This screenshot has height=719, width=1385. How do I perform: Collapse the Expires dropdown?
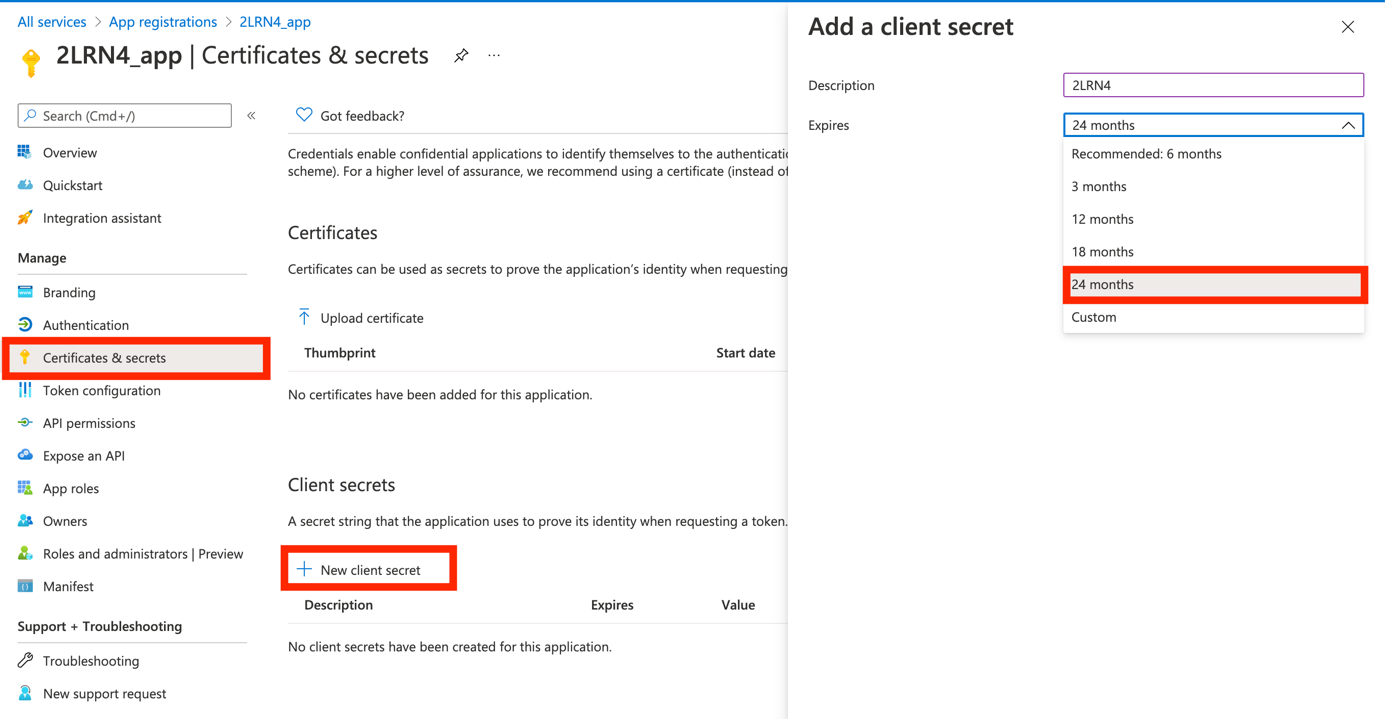click(x=1348, y=125)
